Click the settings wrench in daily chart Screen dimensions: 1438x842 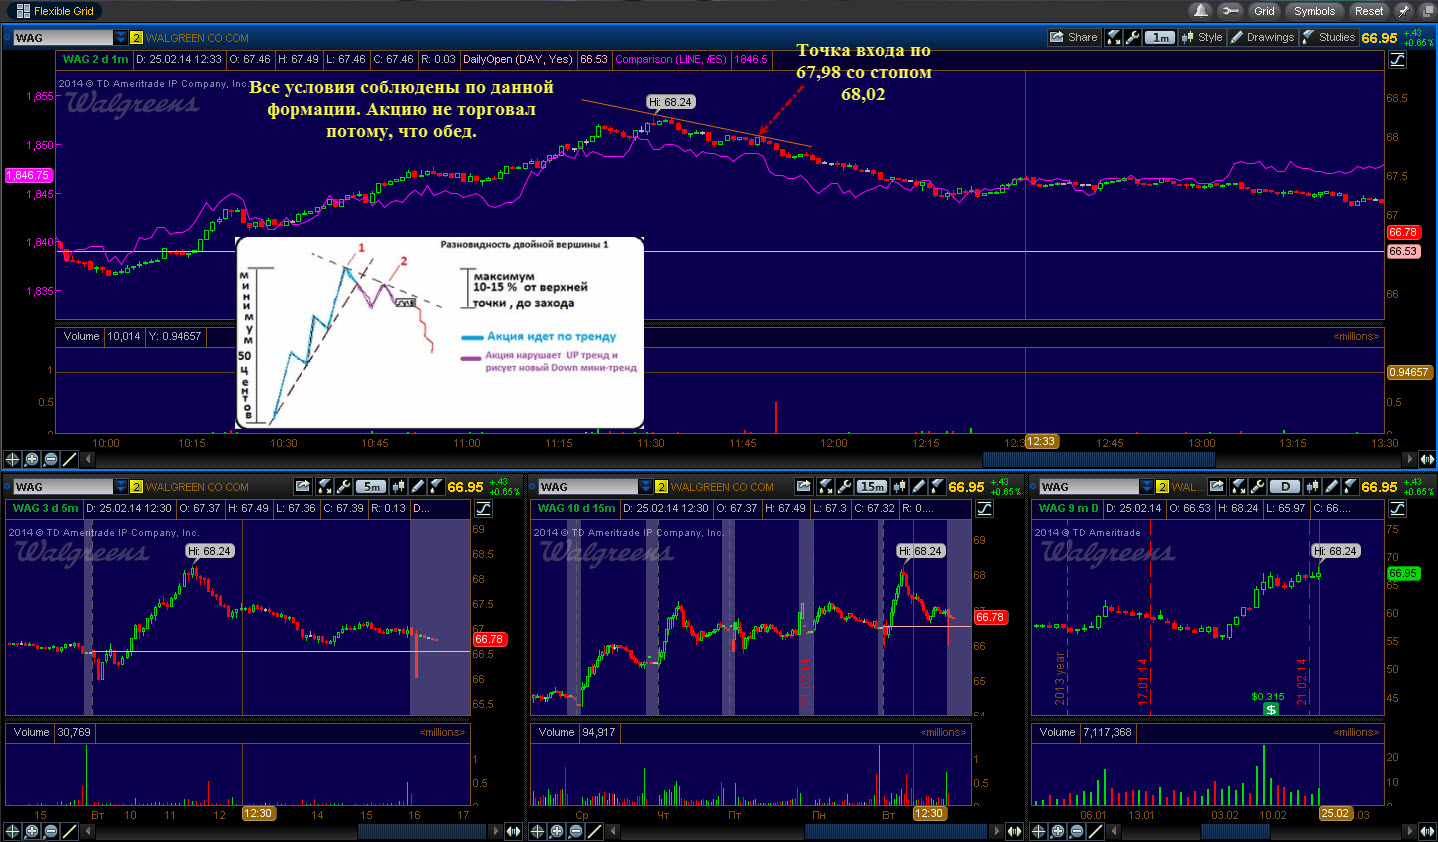tap(1257, 486)
